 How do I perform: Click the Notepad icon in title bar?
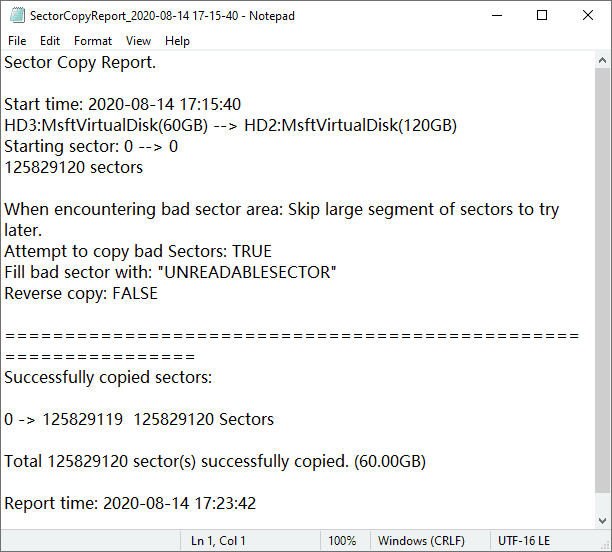(15, 15)
